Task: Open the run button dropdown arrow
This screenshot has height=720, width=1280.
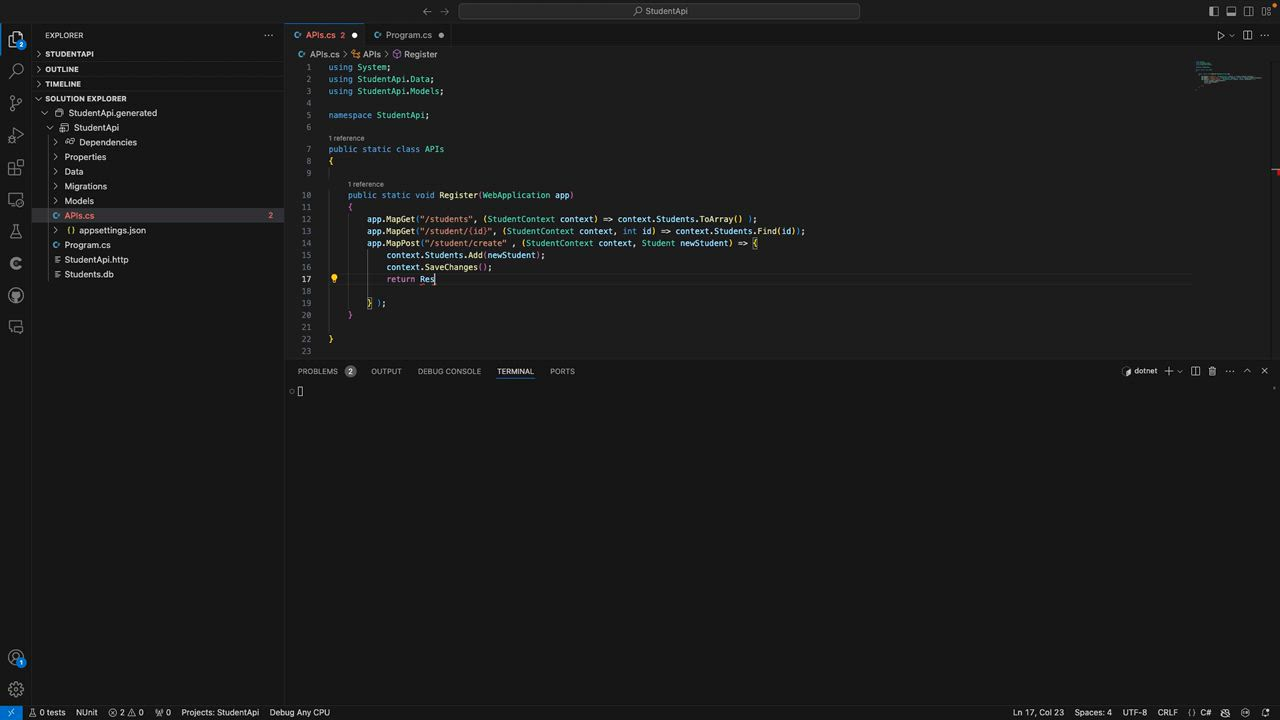Action: click(1232, 35)
